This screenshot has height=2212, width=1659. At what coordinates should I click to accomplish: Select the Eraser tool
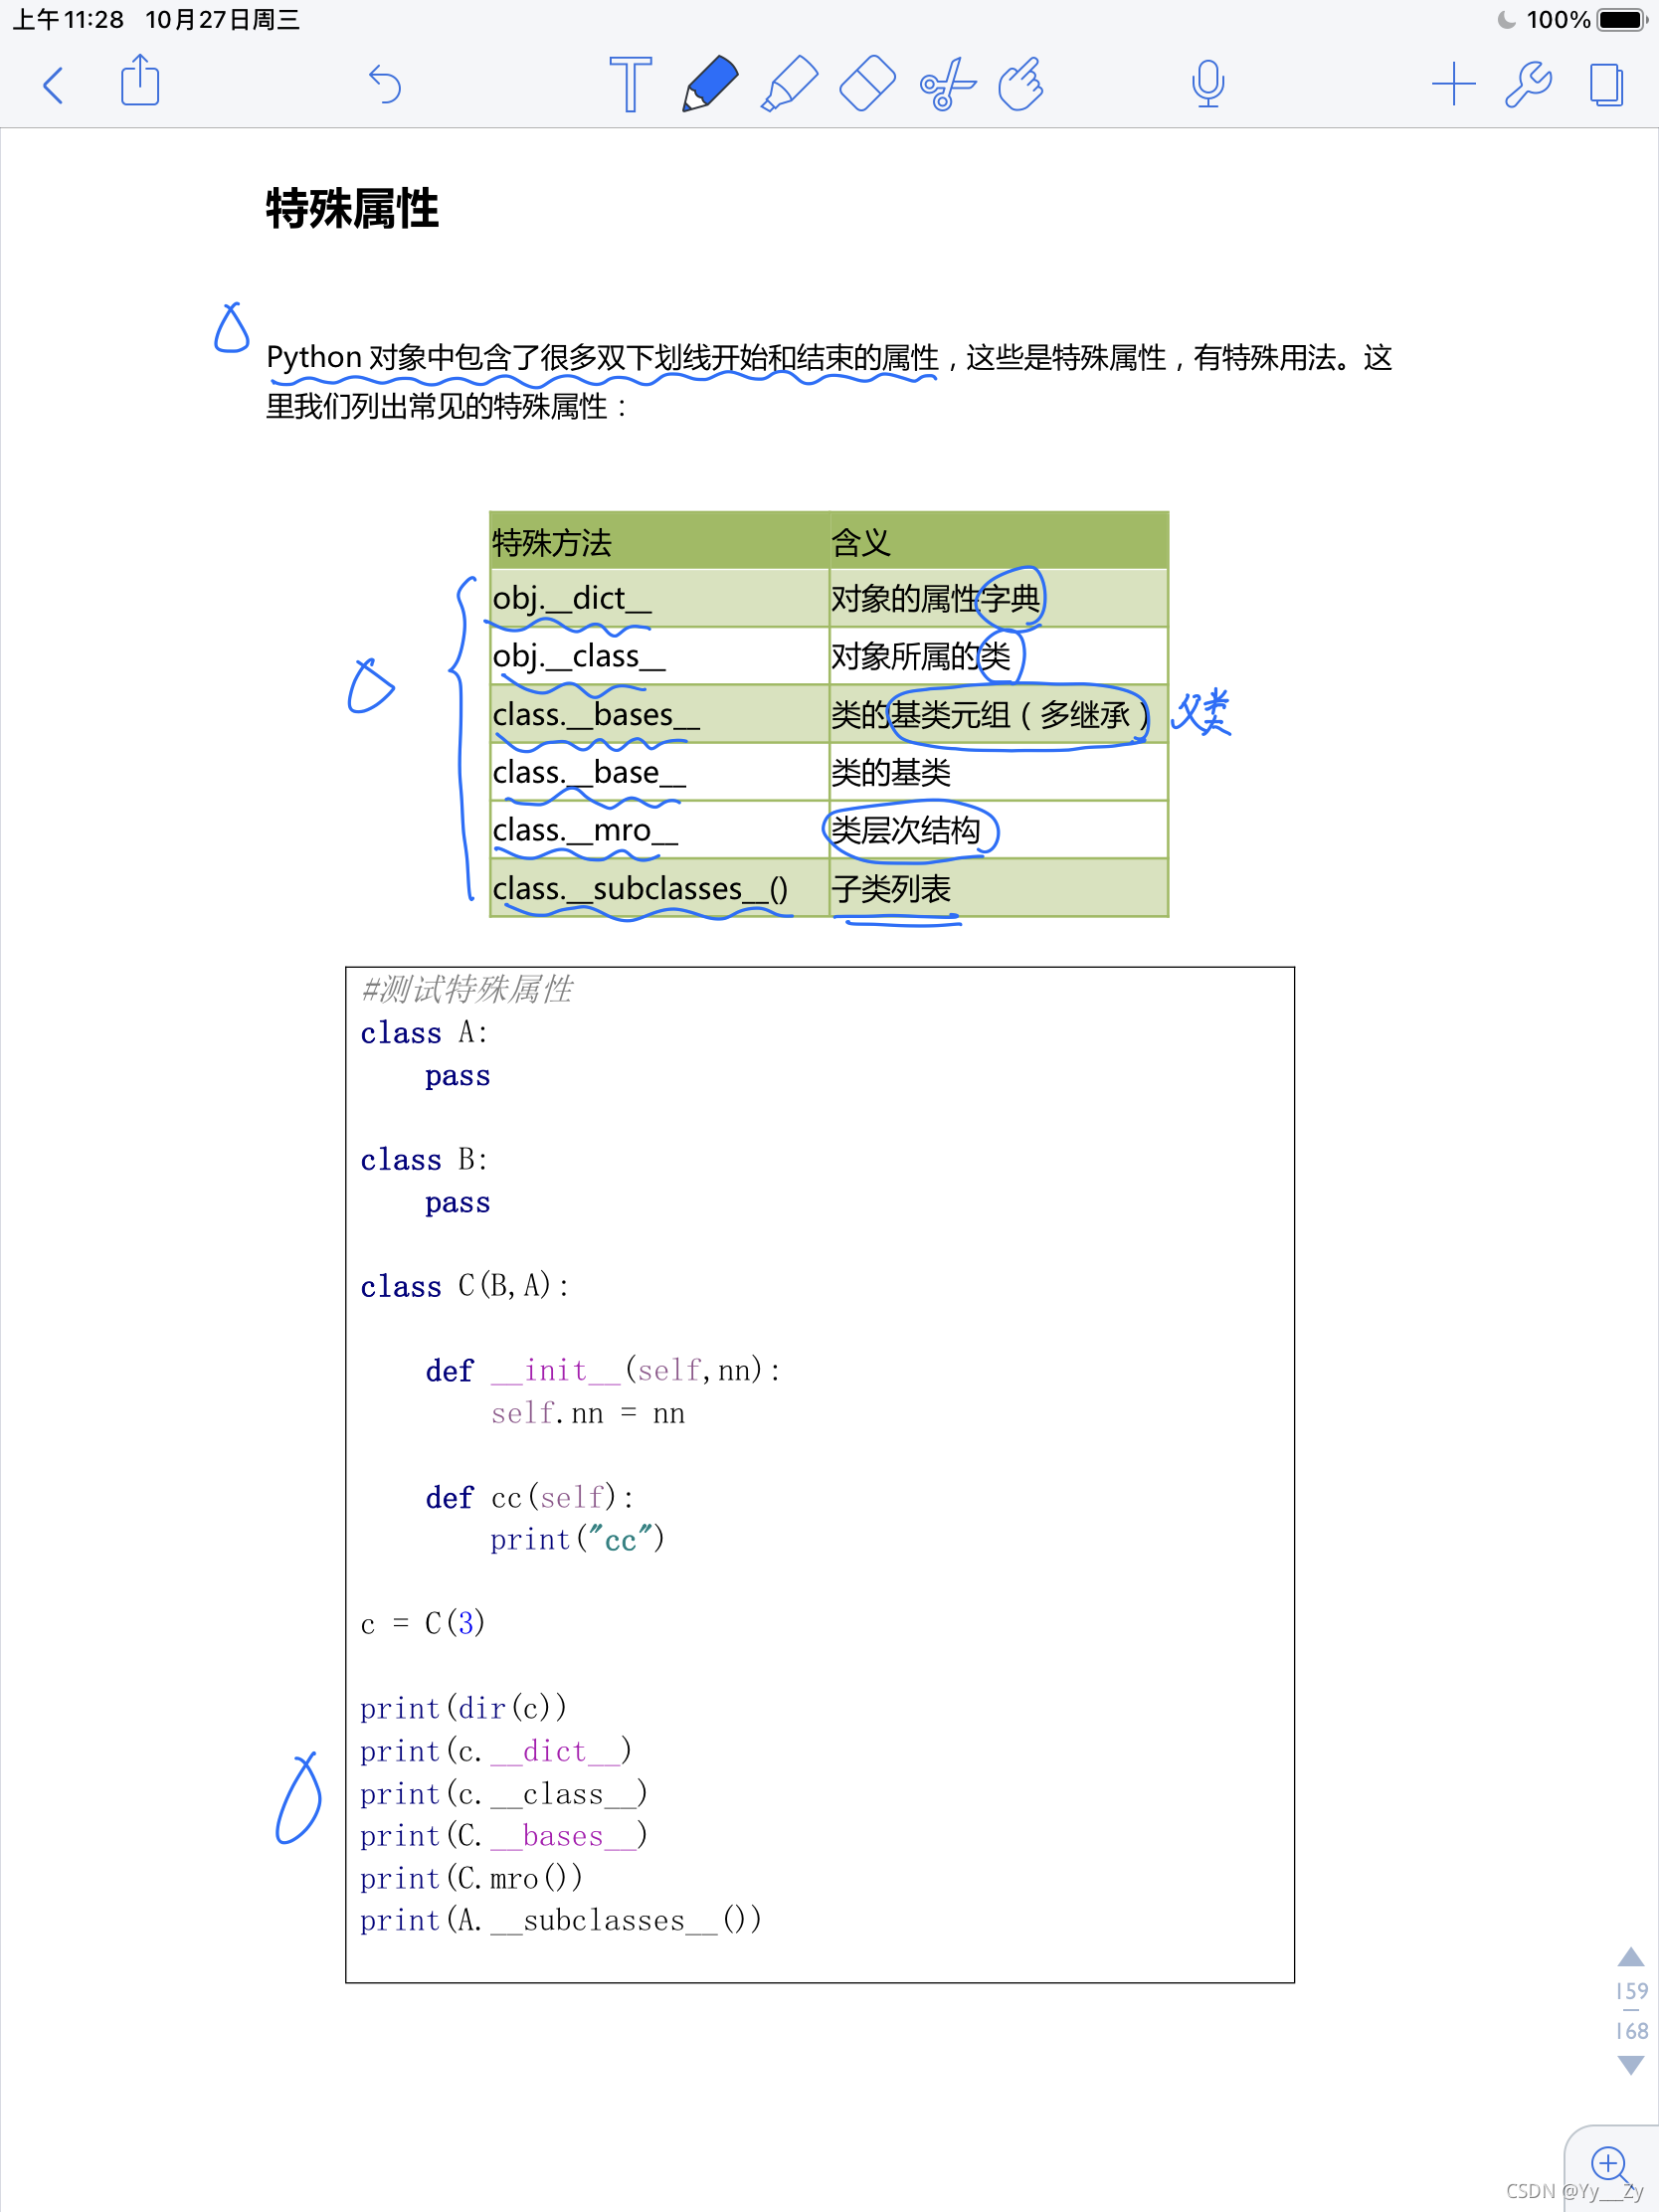coord(867,84)
